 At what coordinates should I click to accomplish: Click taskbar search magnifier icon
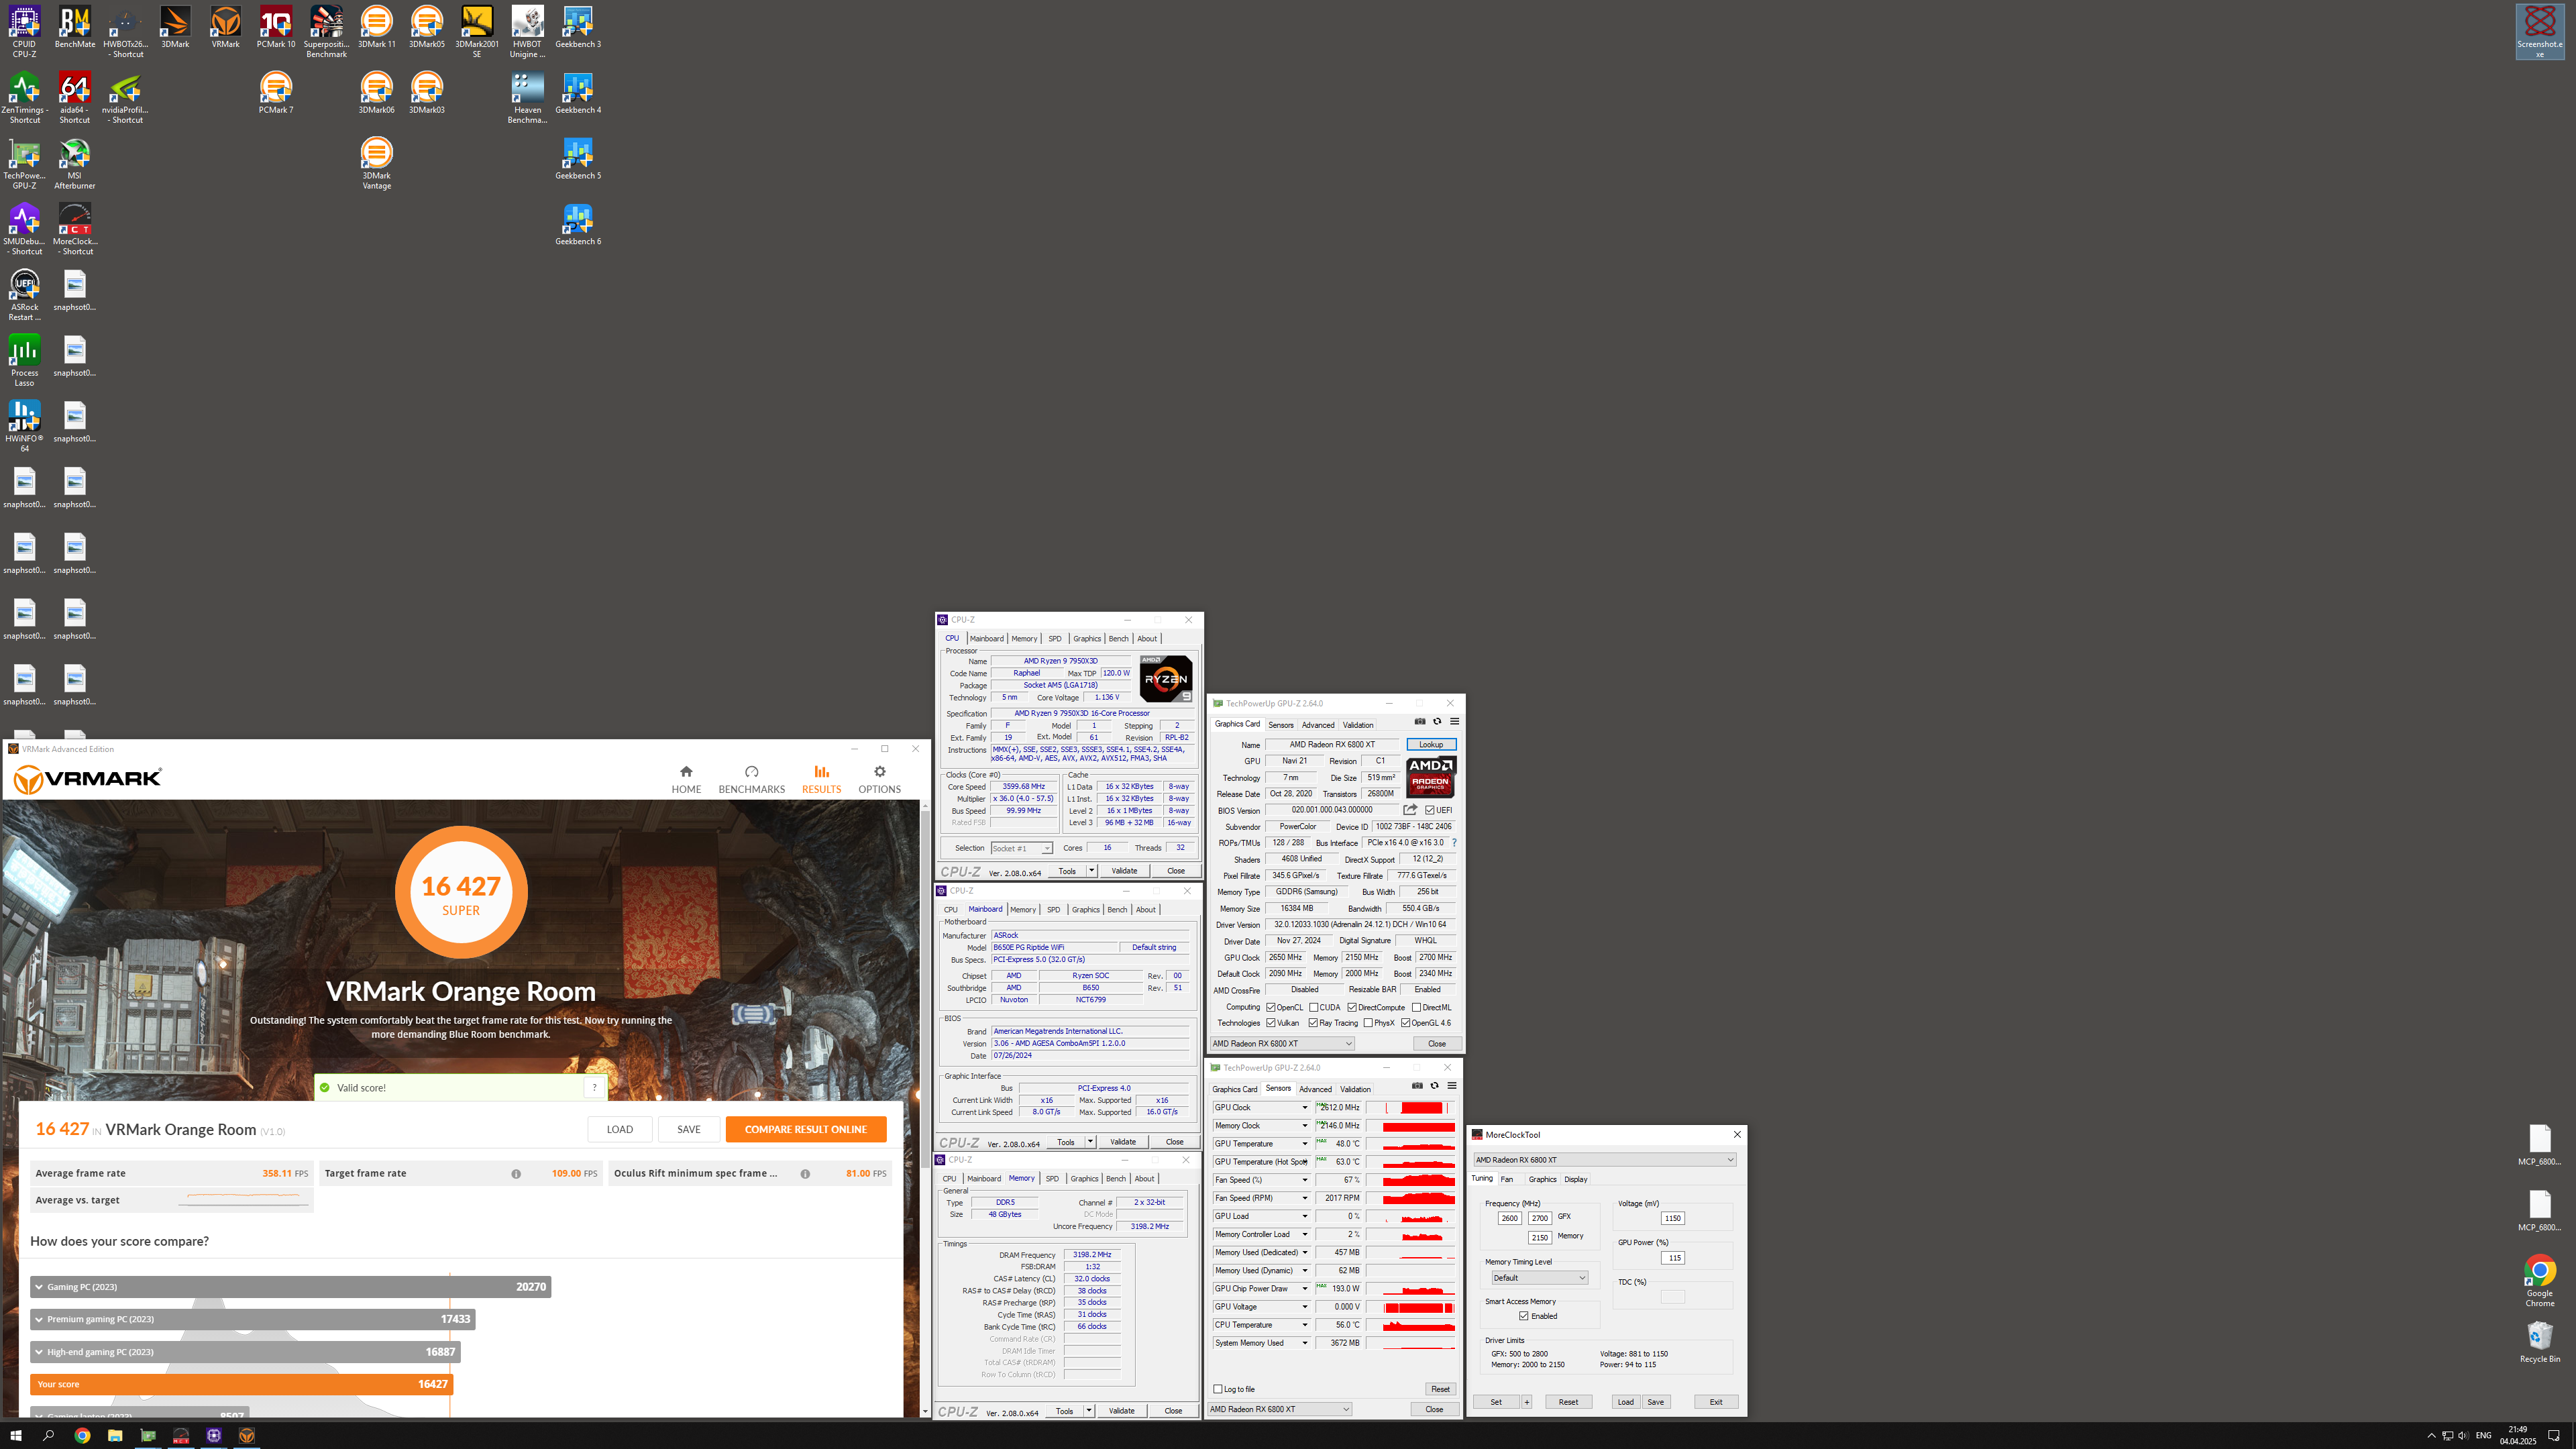49,1436
